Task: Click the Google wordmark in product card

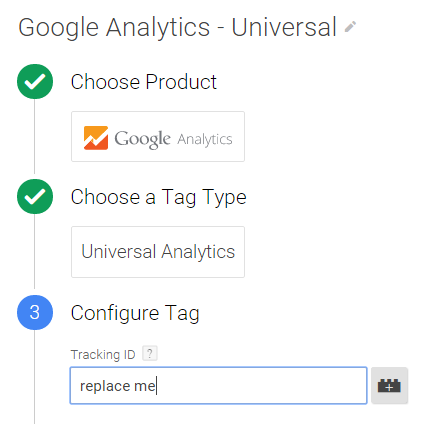Action: pos(142,139)
